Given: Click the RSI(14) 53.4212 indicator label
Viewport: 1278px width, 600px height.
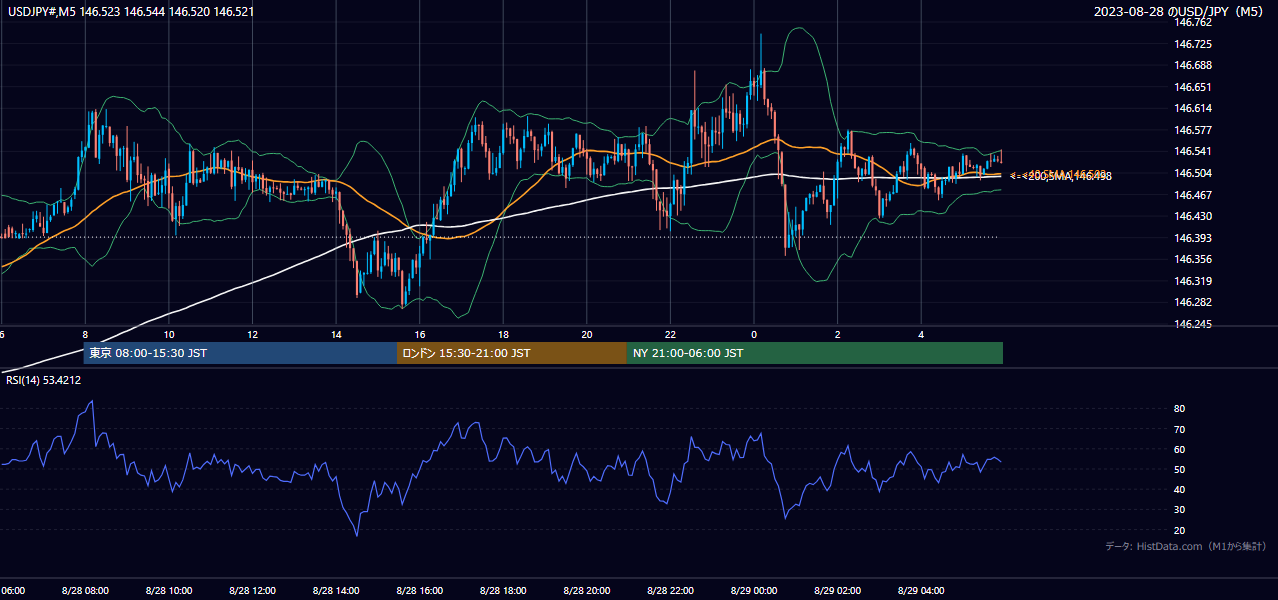Looking at the screenshot, I should 44,380.
